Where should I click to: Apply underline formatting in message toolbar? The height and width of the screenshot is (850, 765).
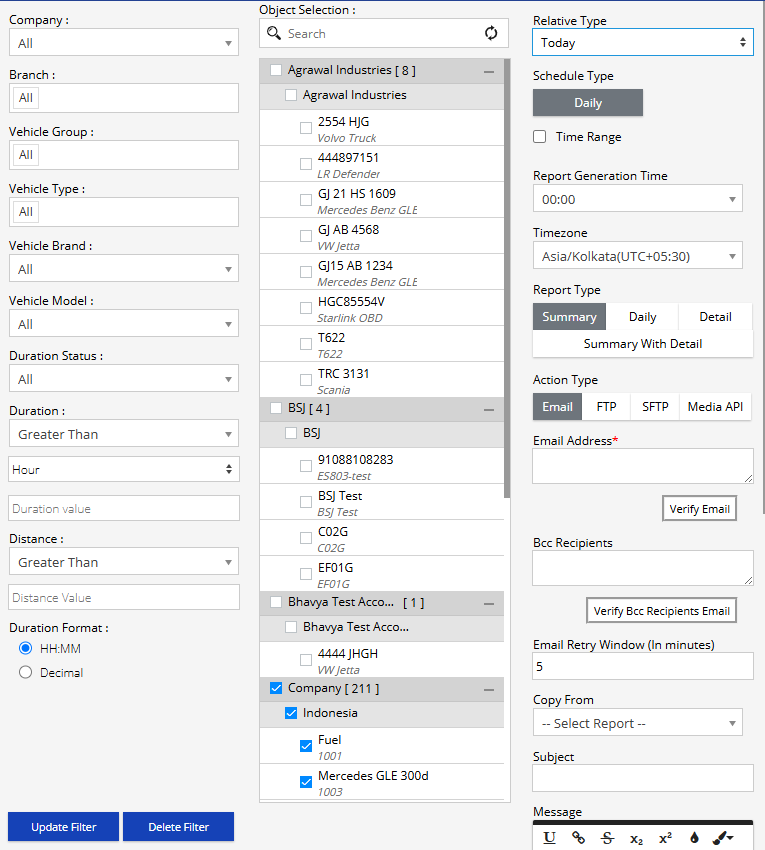pyautogui.click(x=549, y=838)
